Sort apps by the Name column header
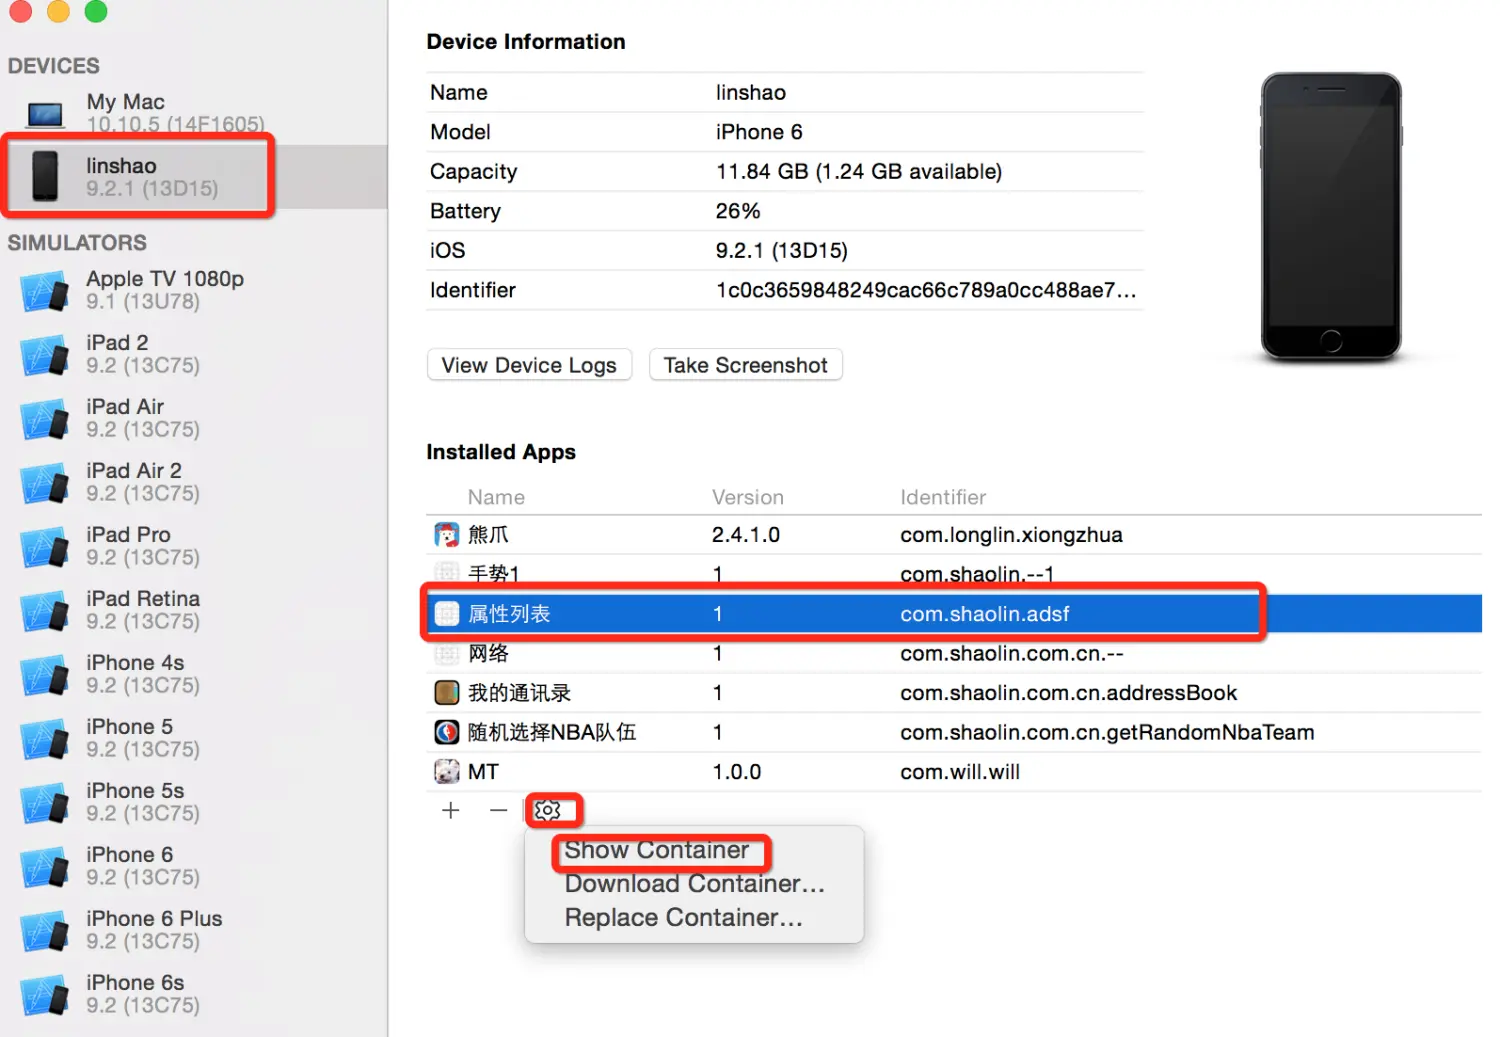 point(496,497)
